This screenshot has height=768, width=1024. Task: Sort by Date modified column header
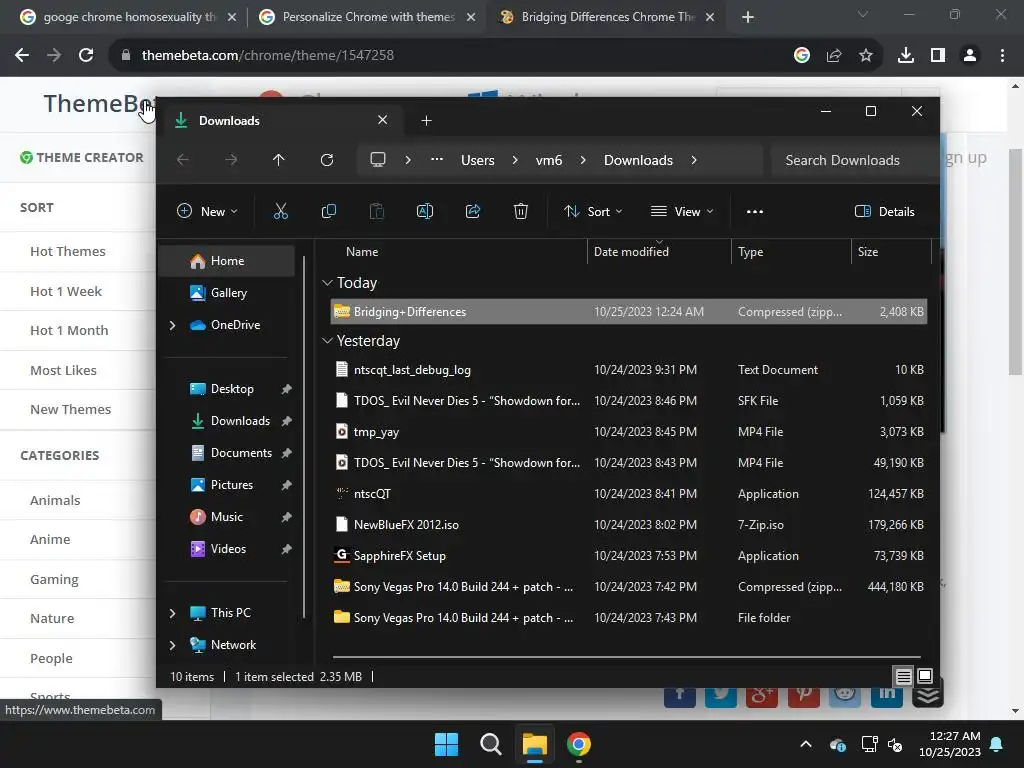(658, 251)
